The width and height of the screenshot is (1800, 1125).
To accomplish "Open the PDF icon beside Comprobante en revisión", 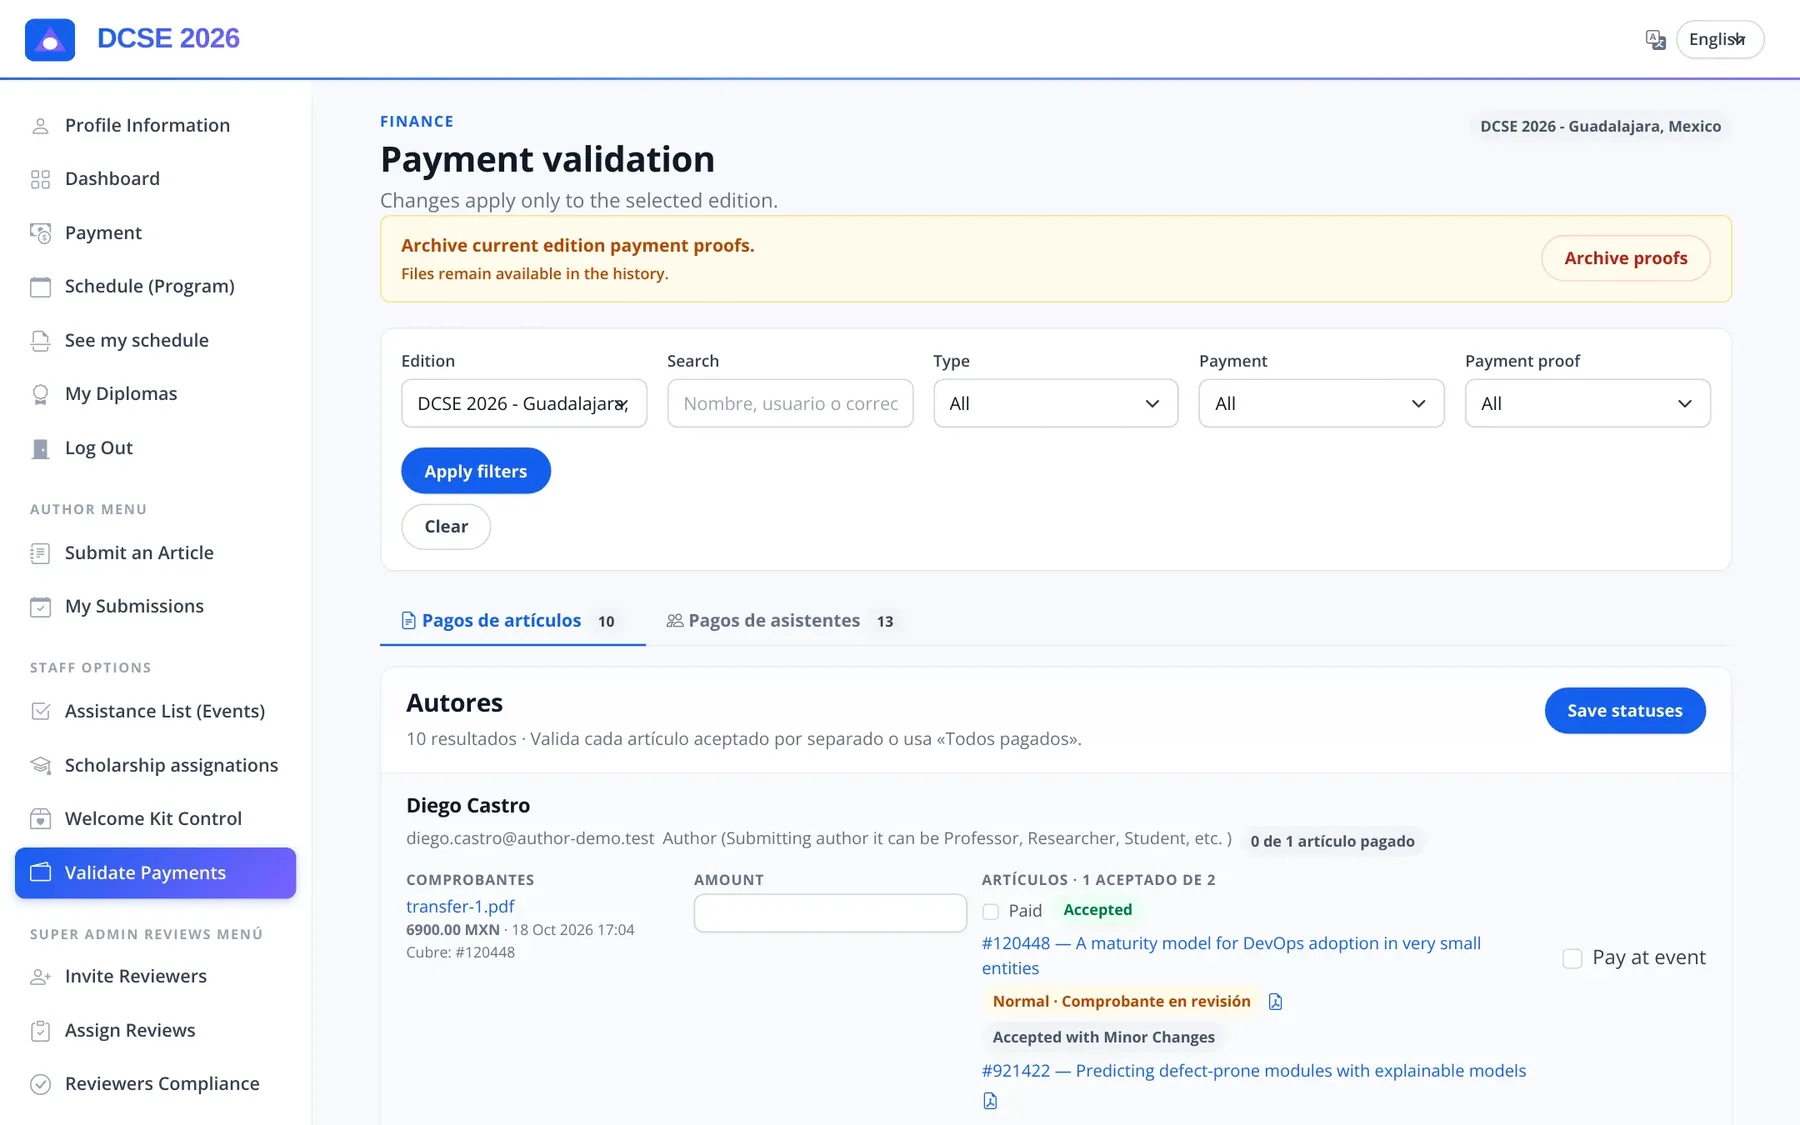I will coord(1275,1002).
